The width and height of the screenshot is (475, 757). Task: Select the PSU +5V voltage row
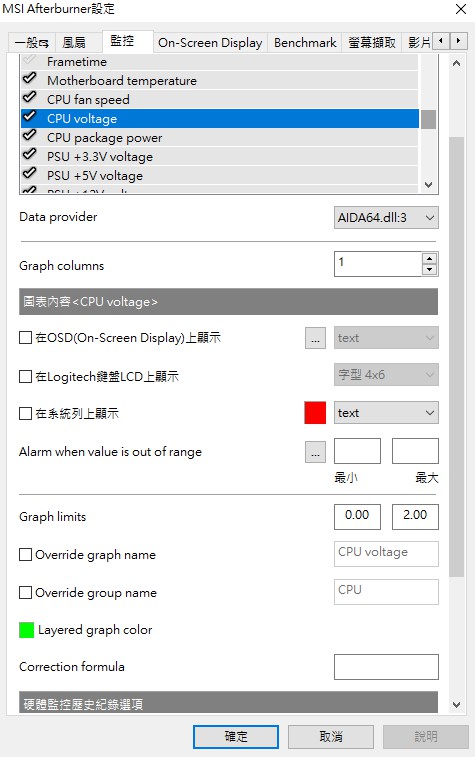(x=220, y=175)
